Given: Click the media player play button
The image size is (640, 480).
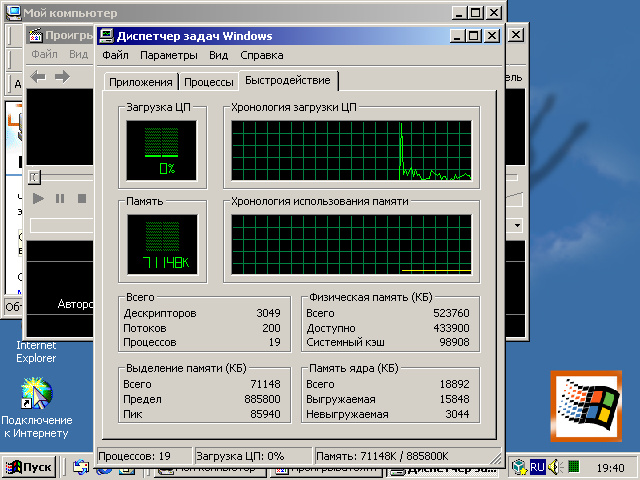Looking at the screenshot, I should coord(39,199).
